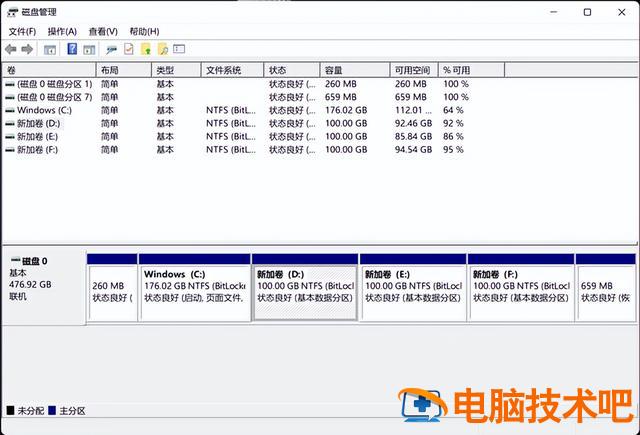Click the 112.01 free space cell
This screenshot has height=435, width=640.
pos(413,110)
